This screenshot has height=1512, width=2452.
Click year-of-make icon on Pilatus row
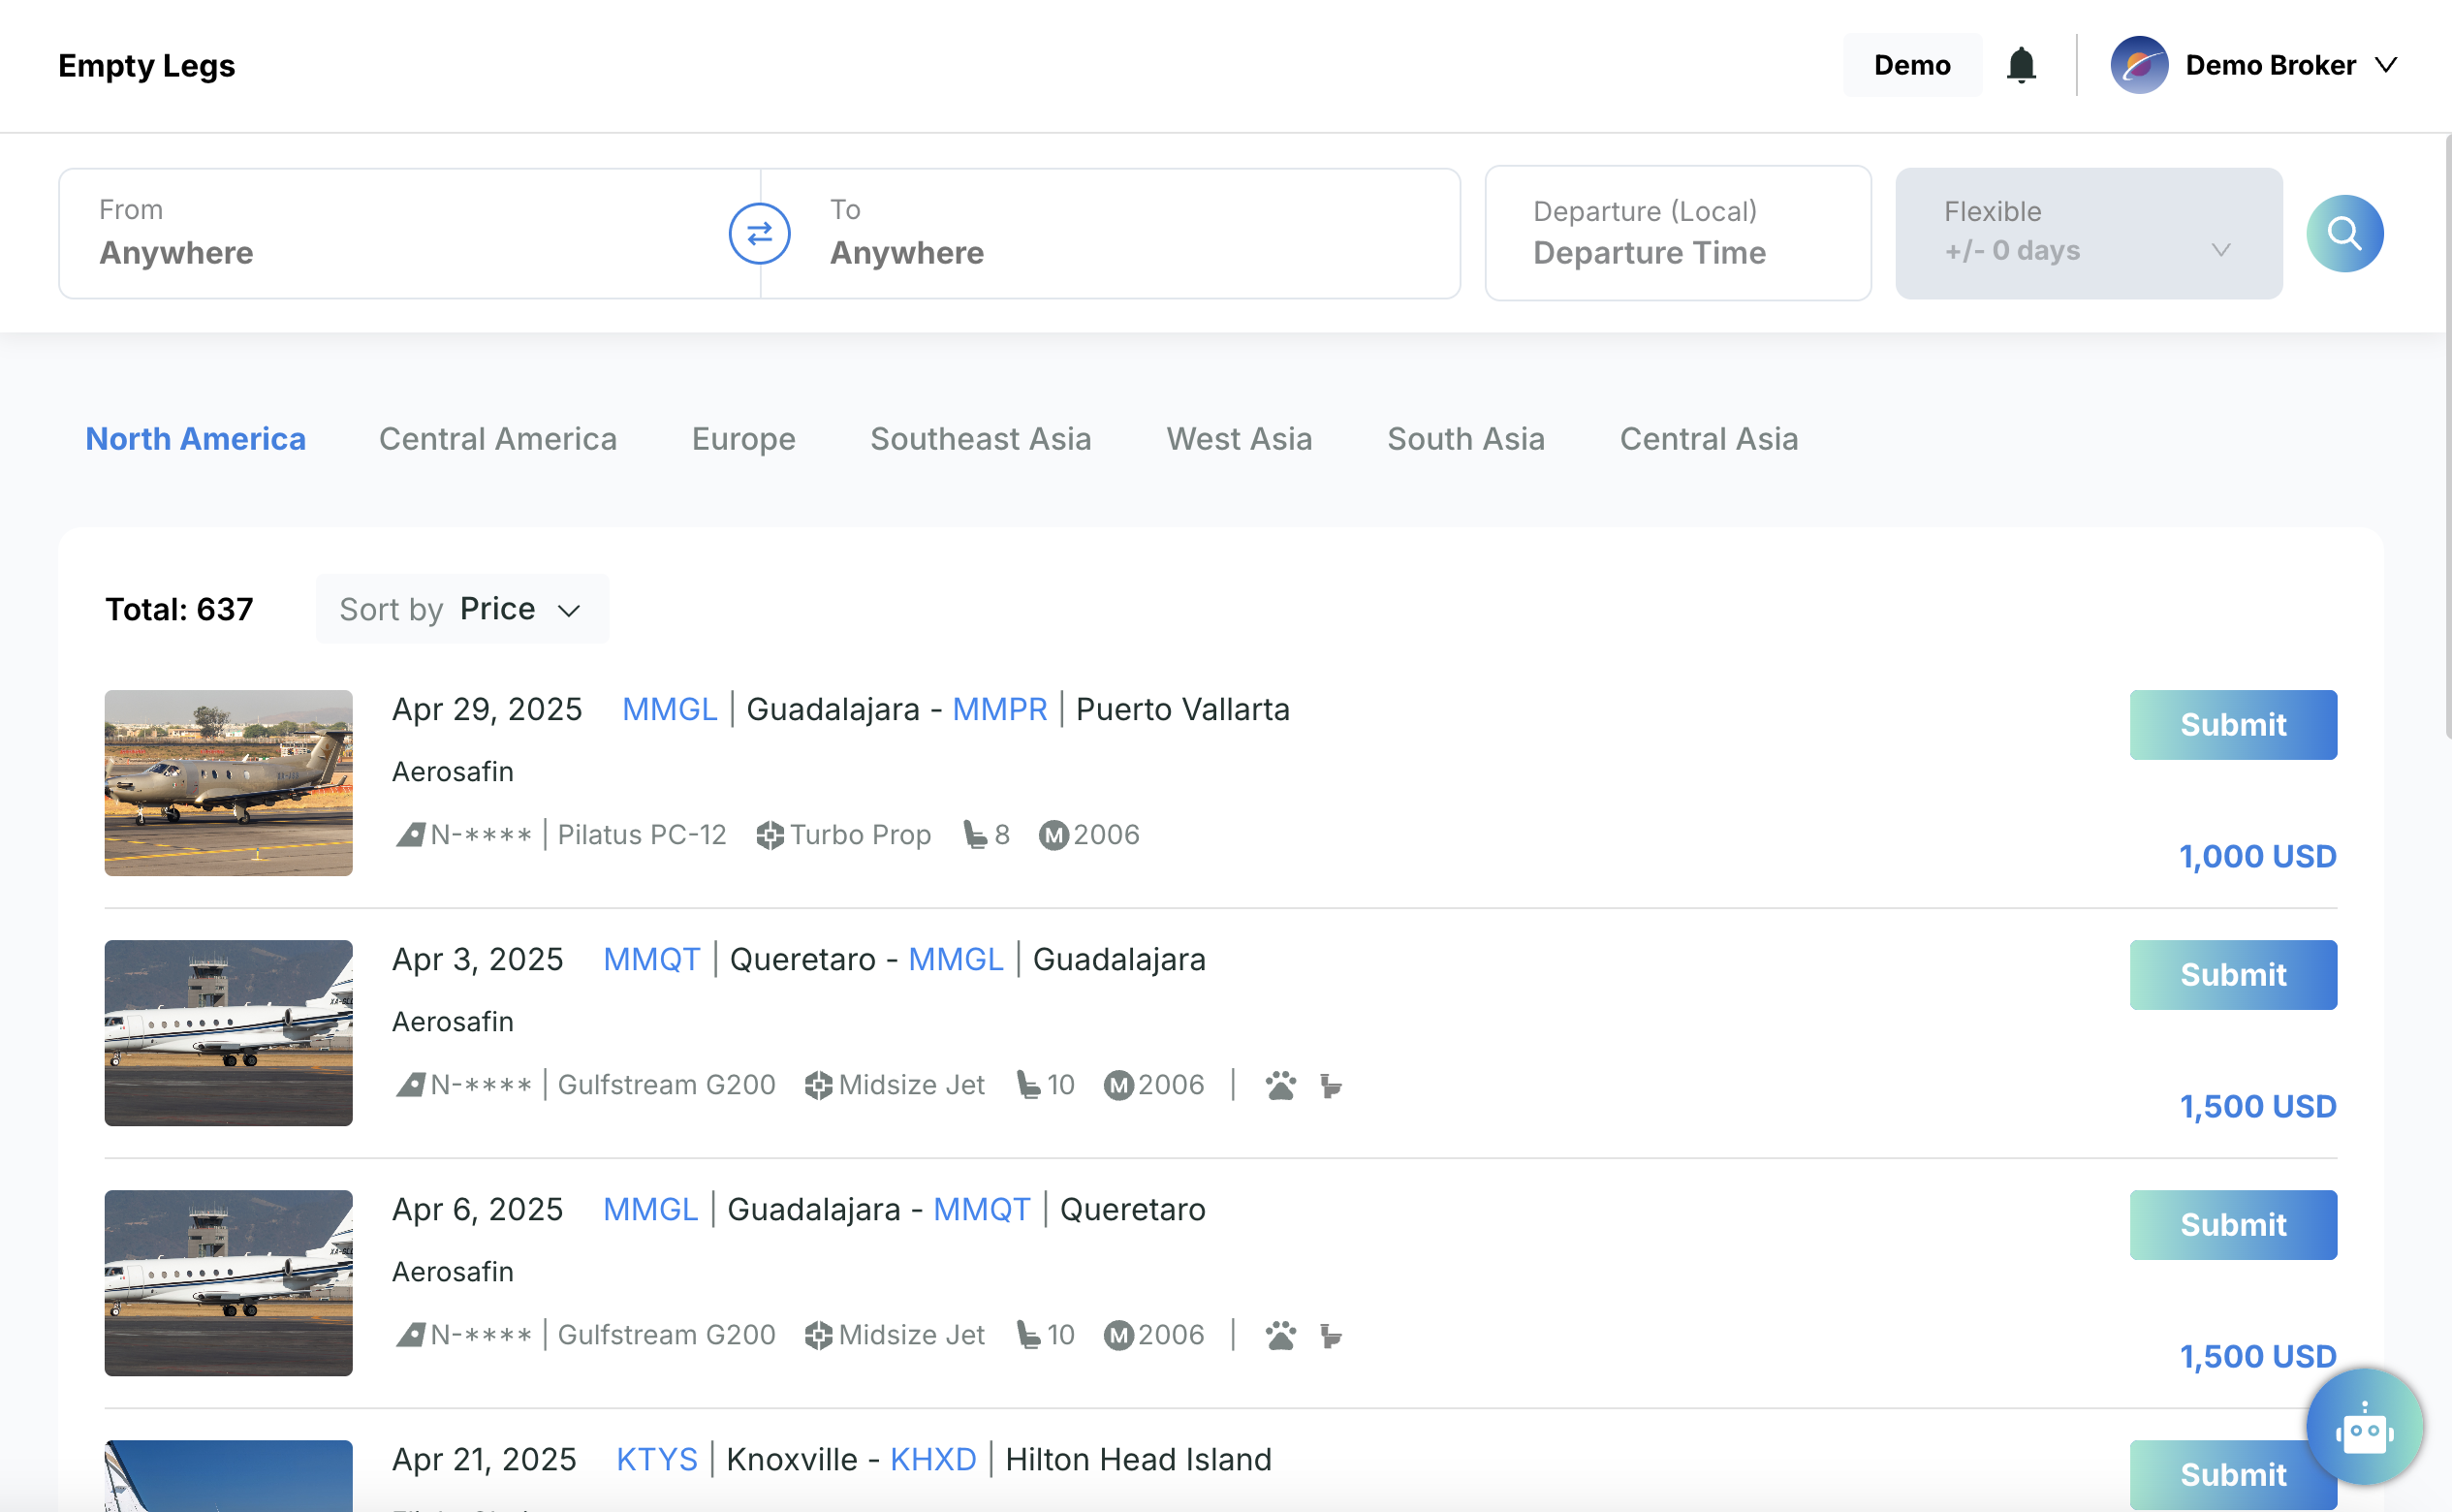pyautogui.click(x=1053, y=835)
